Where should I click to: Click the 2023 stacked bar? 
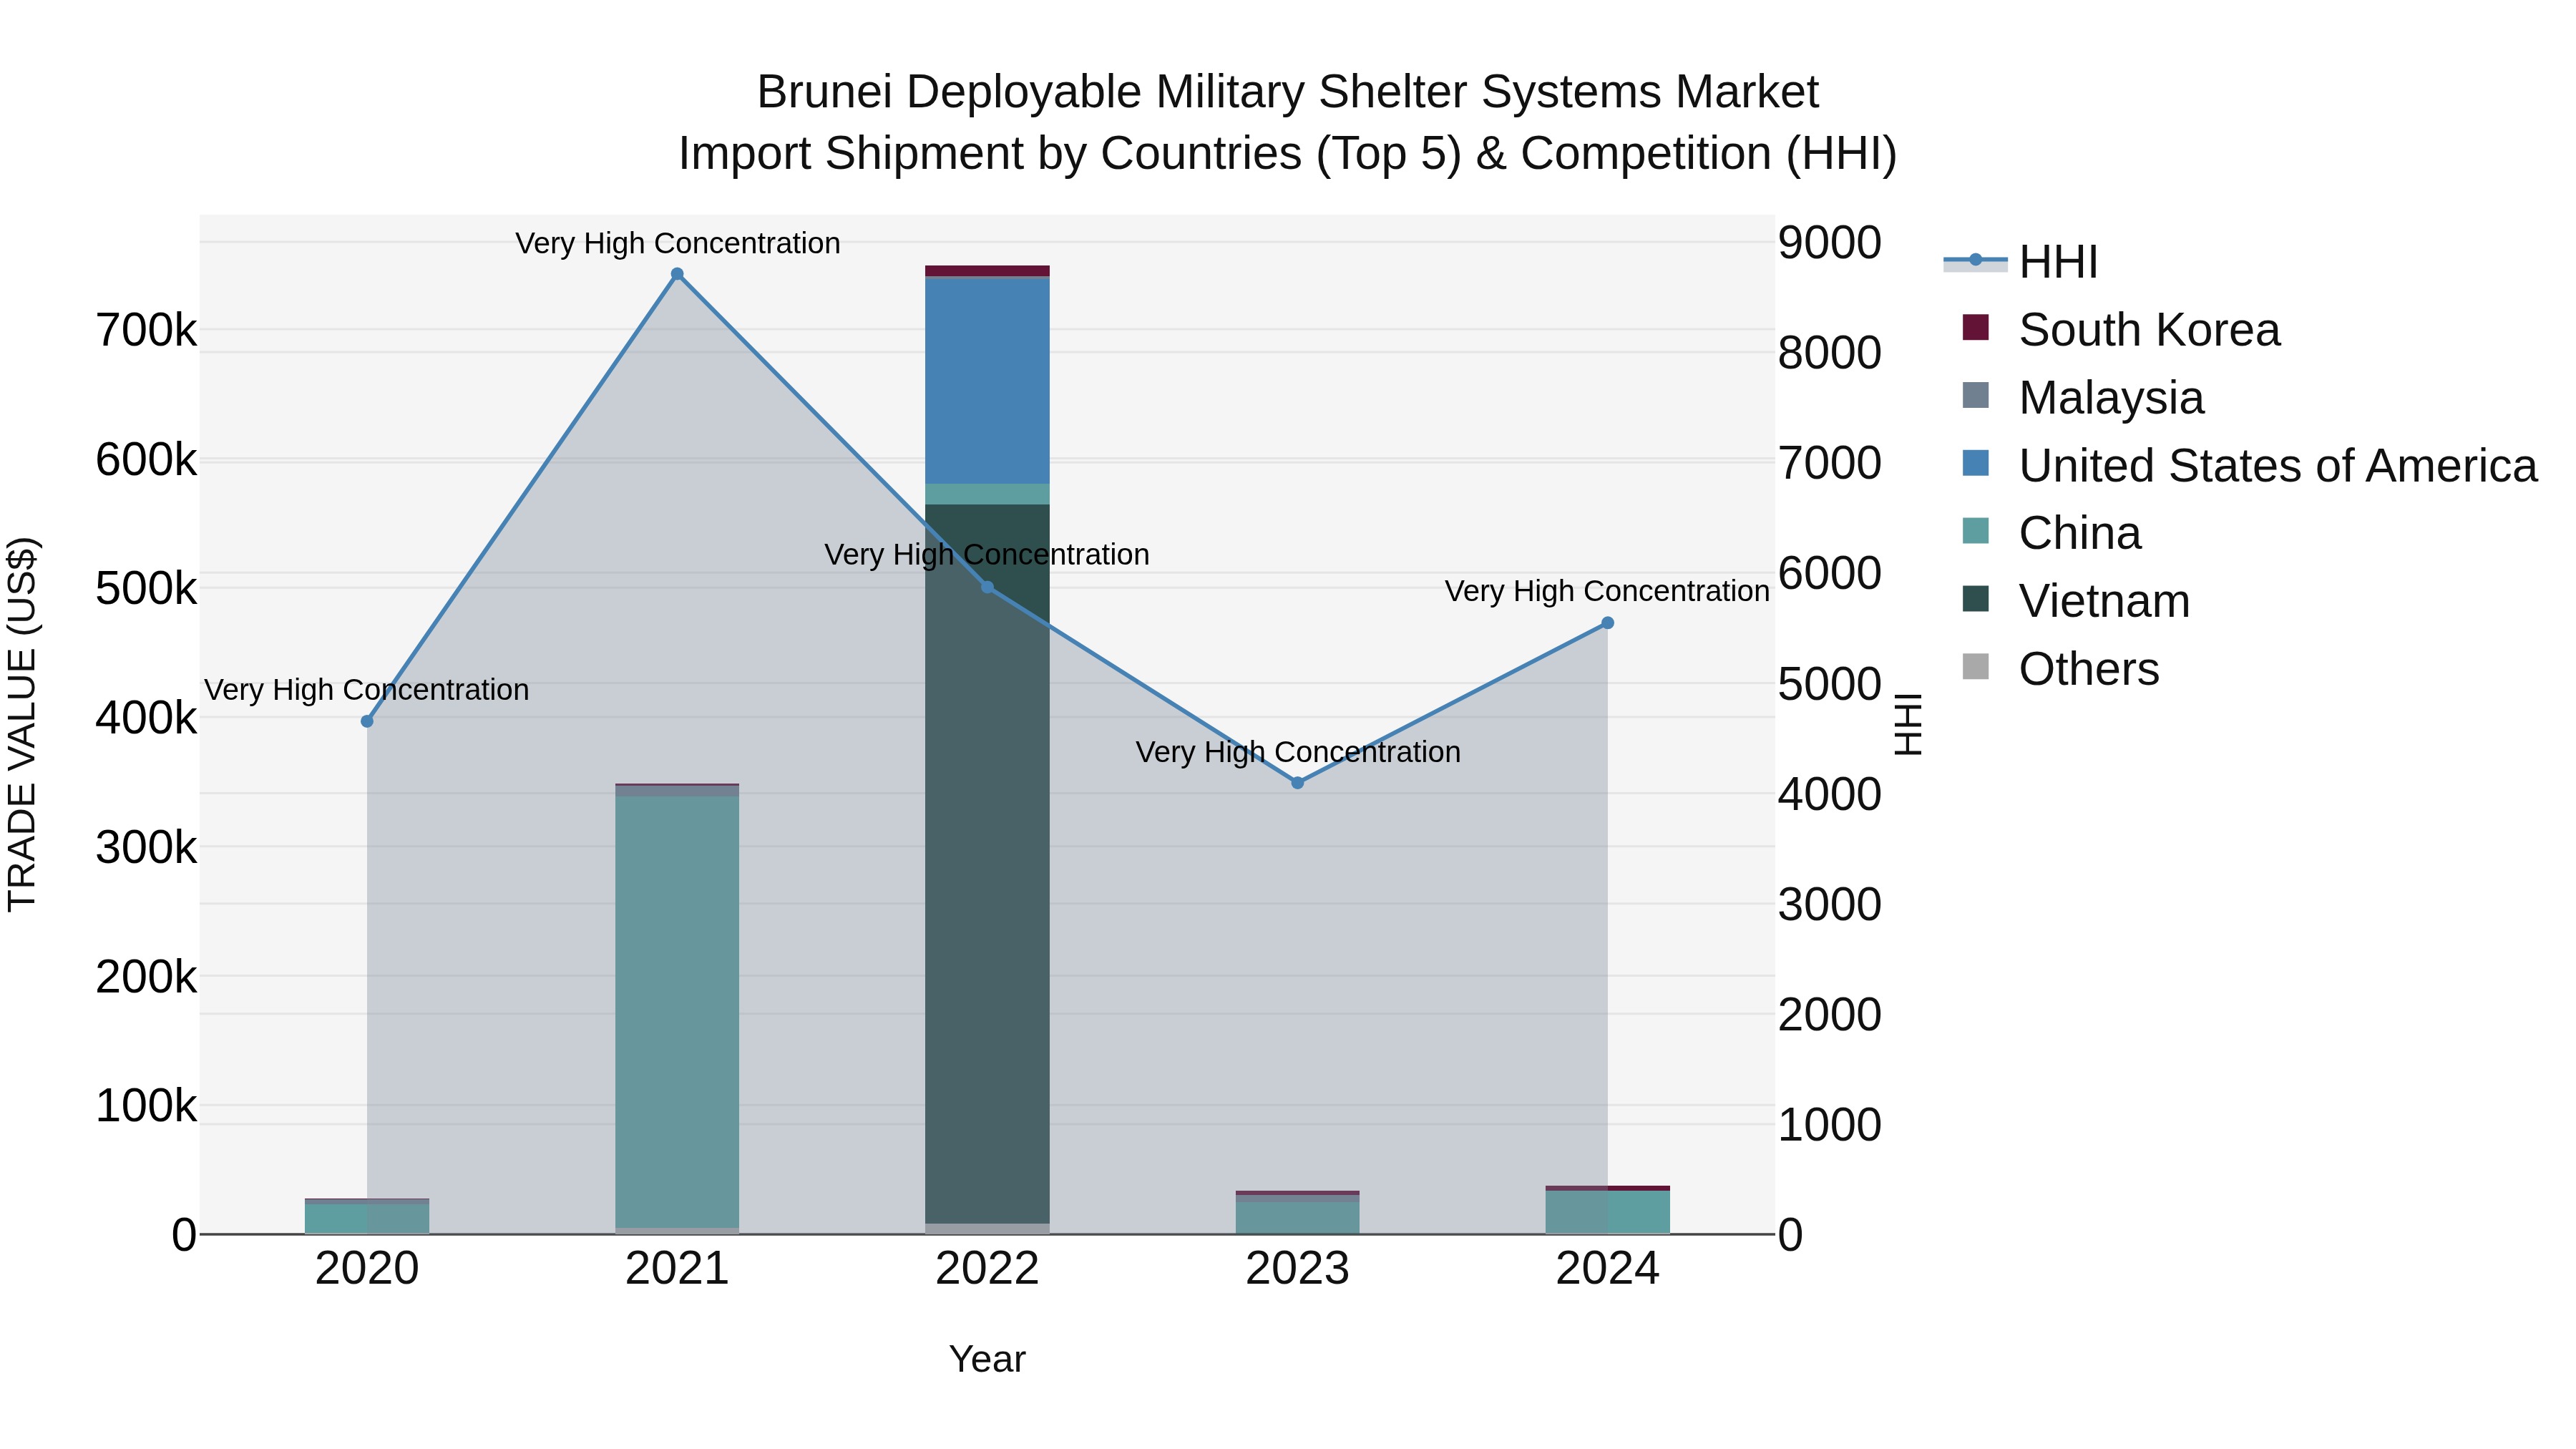coord(1297,1212)
